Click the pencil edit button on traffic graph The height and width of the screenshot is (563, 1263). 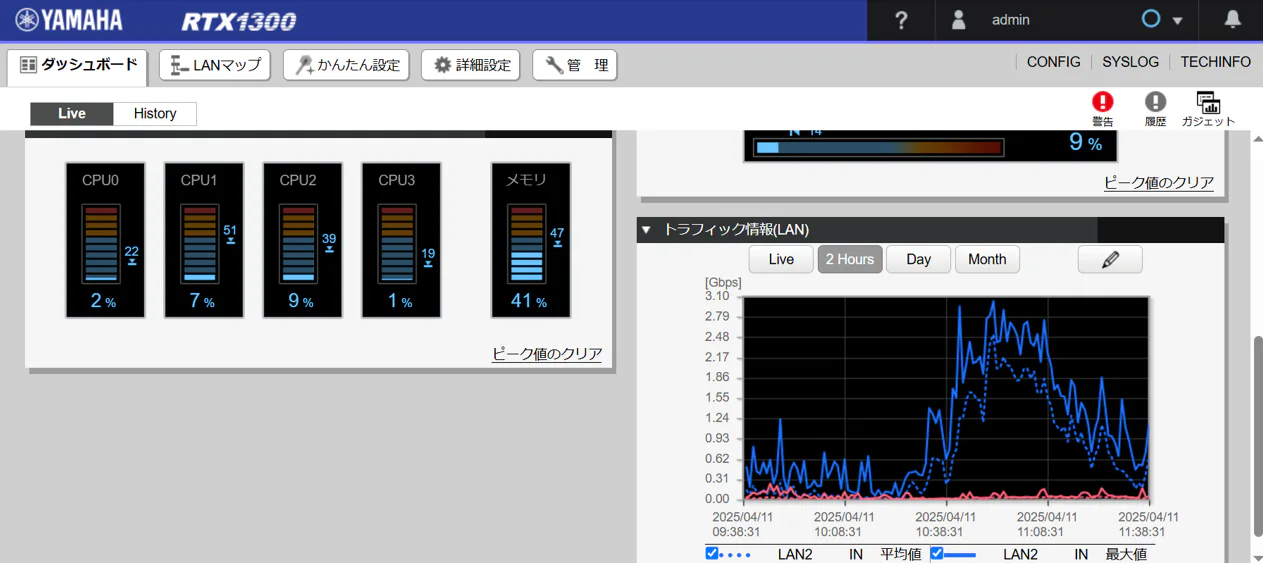[1109, 259]
